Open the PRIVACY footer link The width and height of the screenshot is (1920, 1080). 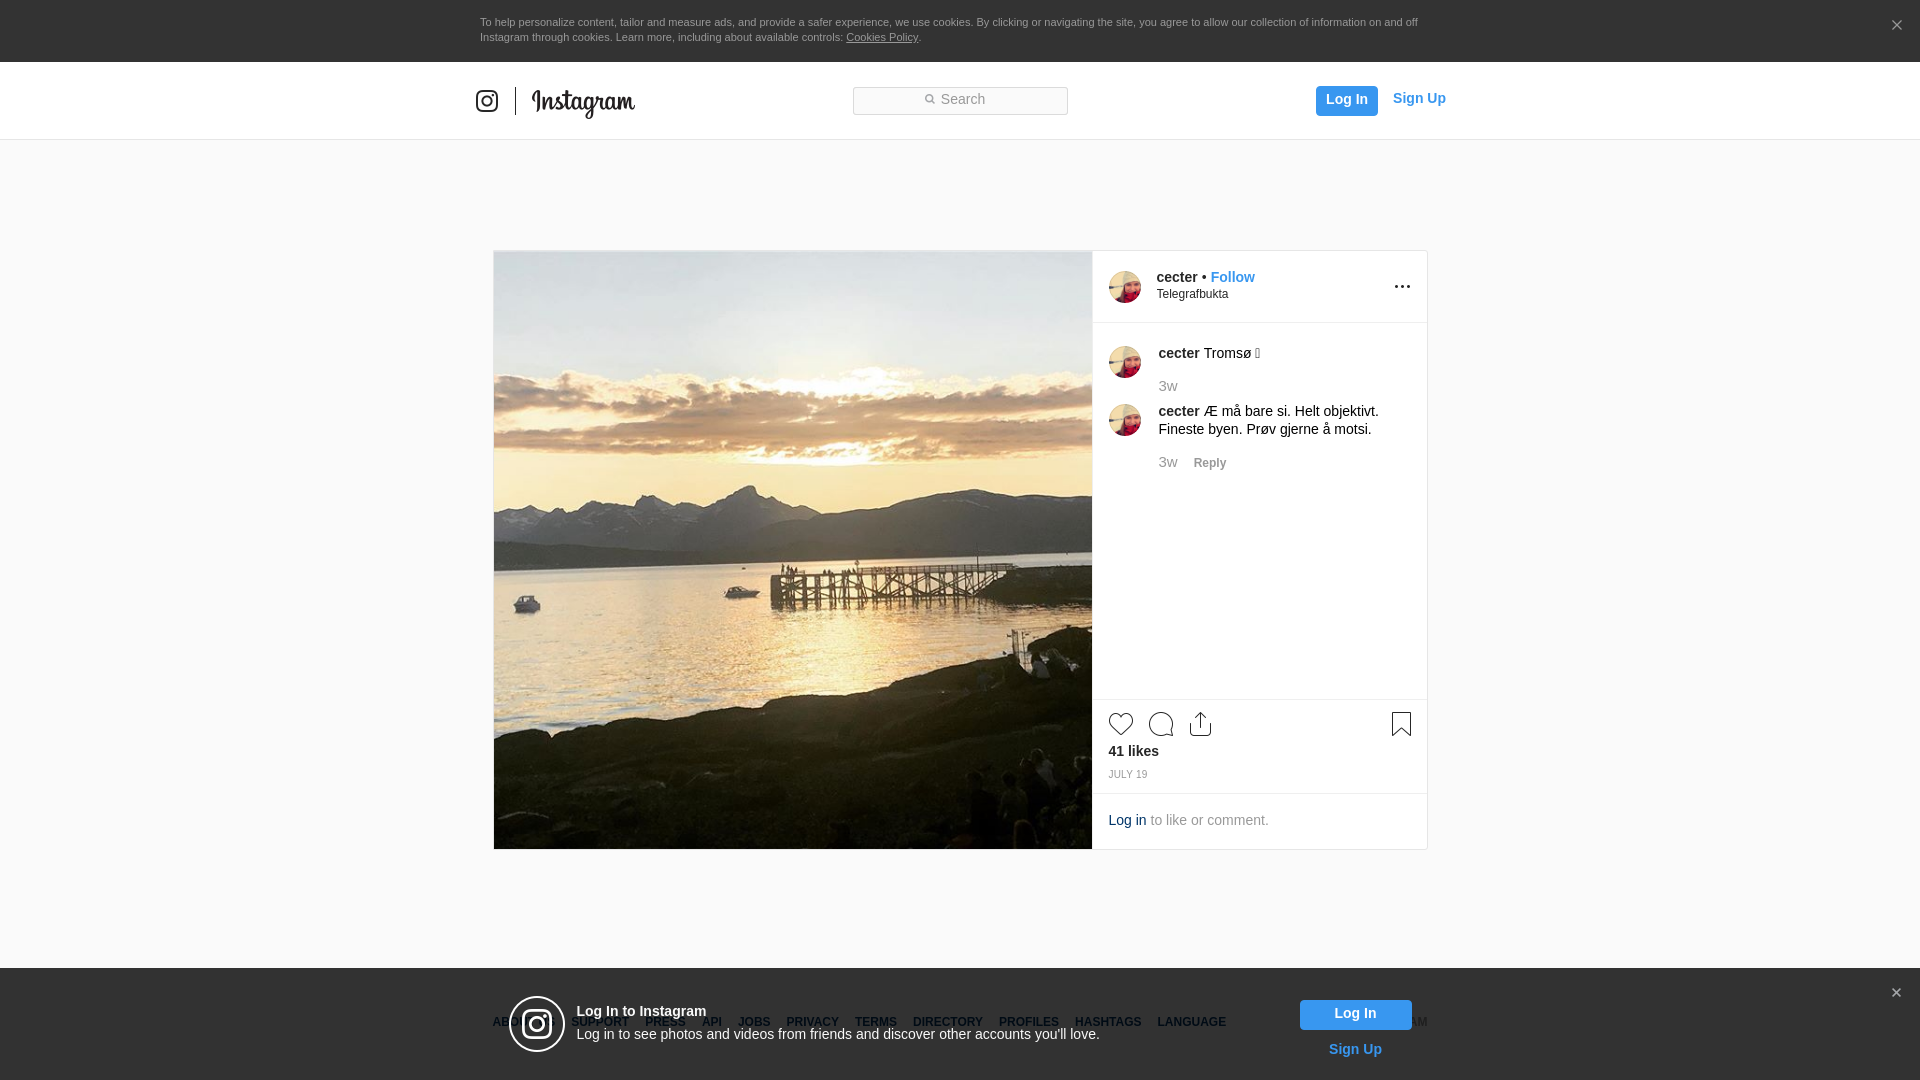point(812,1022)
